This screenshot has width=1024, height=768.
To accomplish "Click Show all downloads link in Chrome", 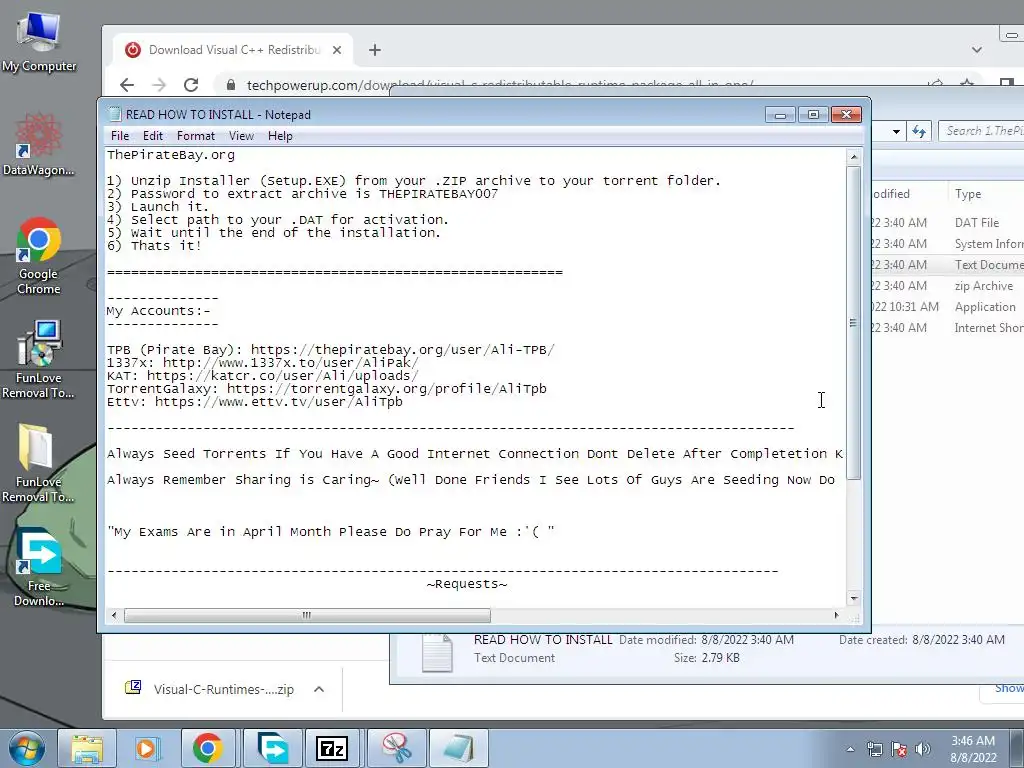I will tap(1008, 688).
